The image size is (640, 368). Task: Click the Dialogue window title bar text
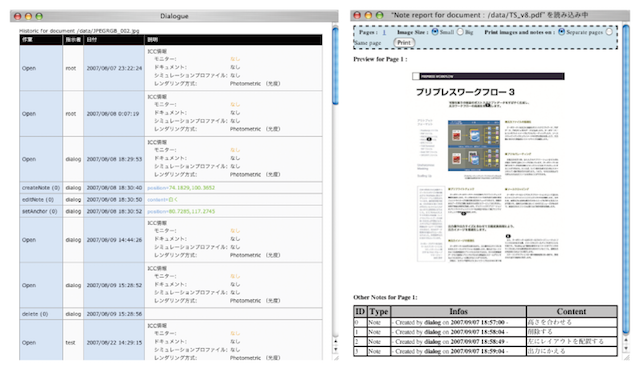pos(174,16)
